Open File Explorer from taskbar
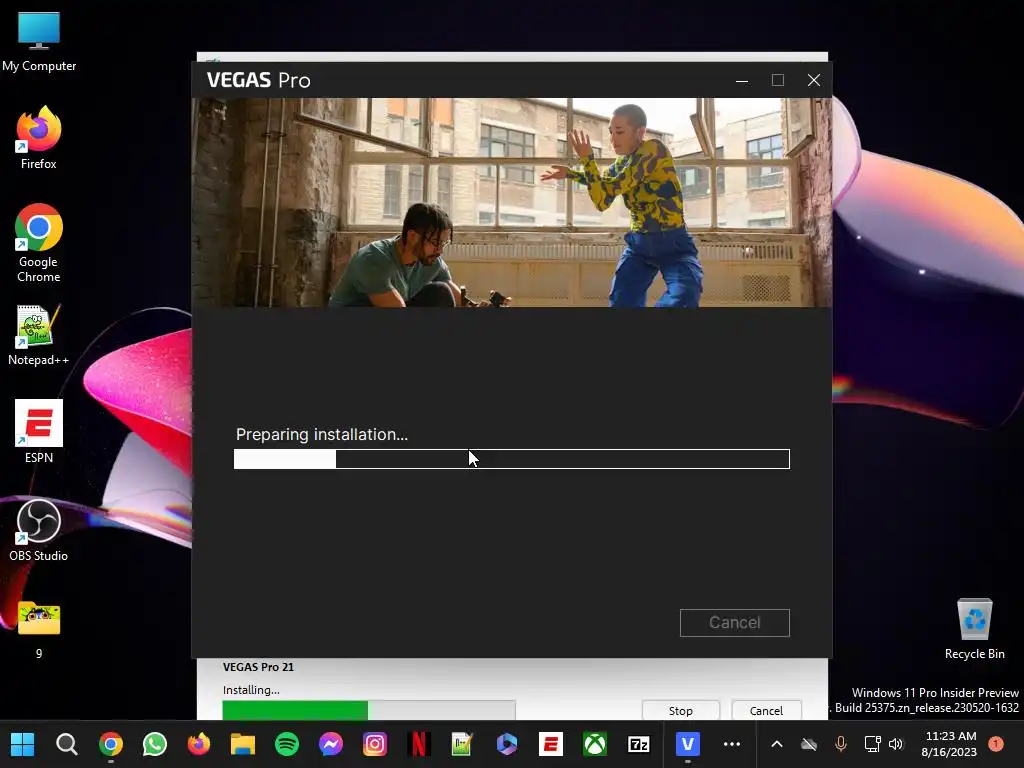This screenshot has height=768, width=1024. [243, 744]
